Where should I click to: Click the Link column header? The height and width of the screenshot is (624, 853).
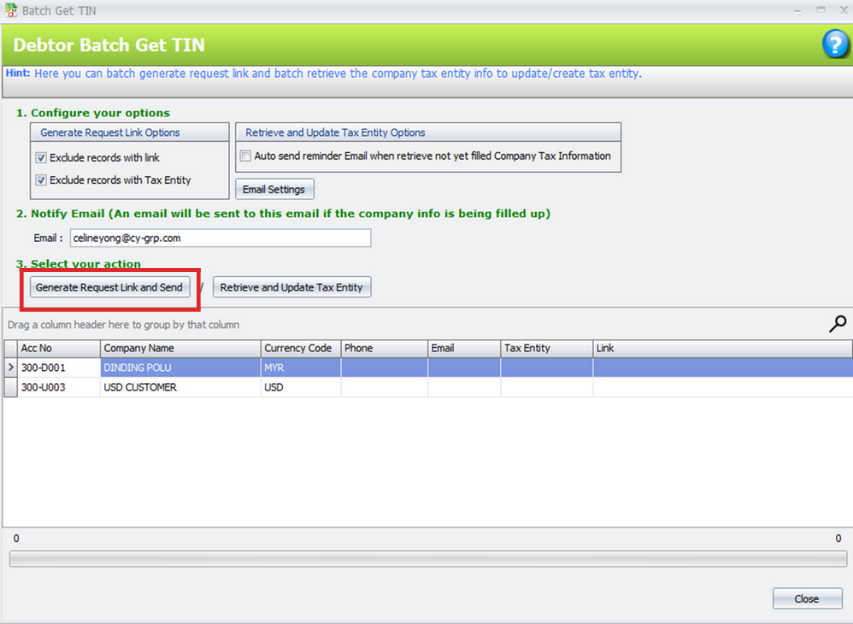click(x=720, y=348)
